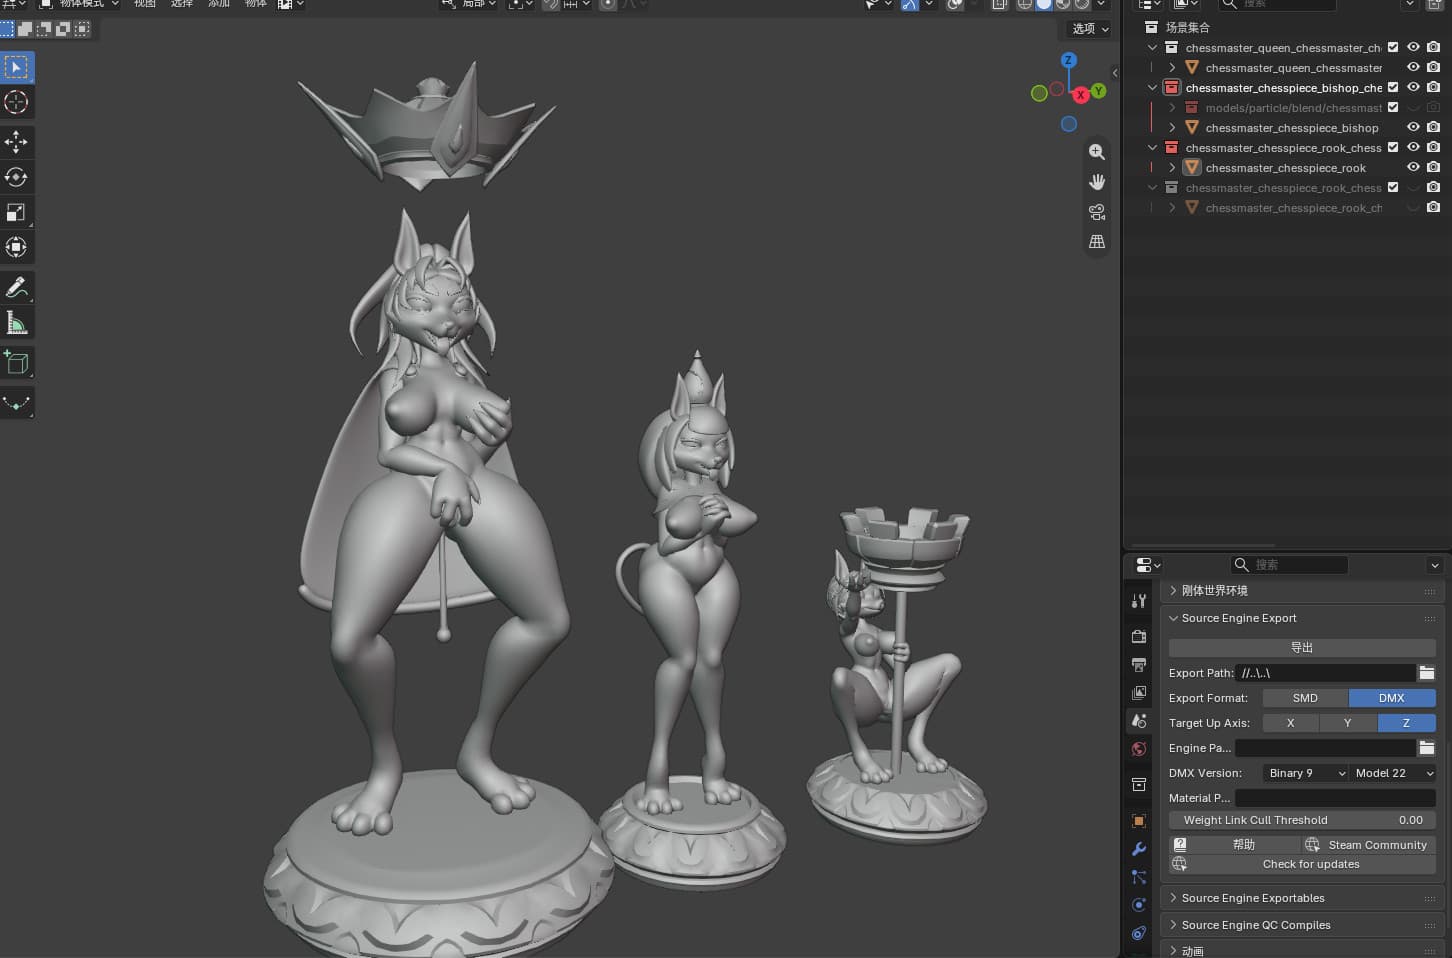Viewport: 1452px width, 958px height.
Task: Toggle the camera view icon
Action: (1097, 212)
